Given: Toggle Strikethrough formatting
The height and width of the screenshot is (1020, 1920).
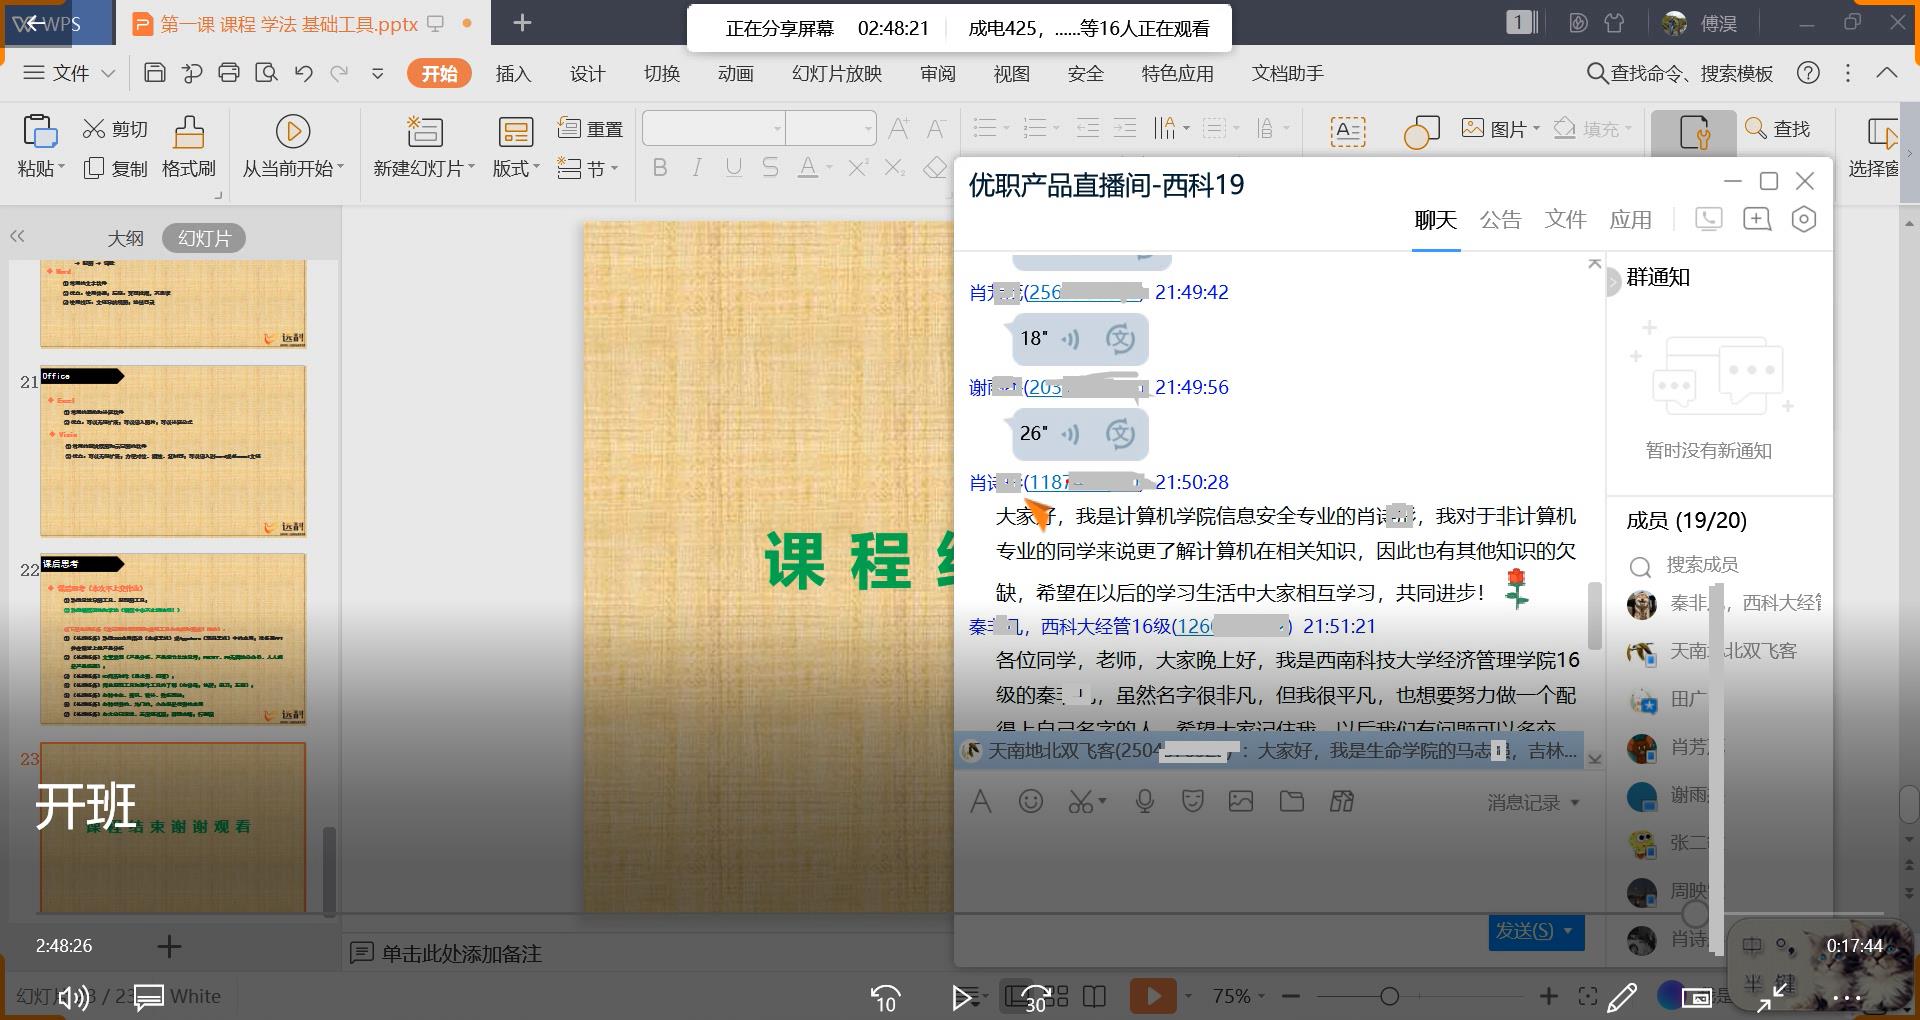Looking at the screenshot, I should [x=770, y=168].
